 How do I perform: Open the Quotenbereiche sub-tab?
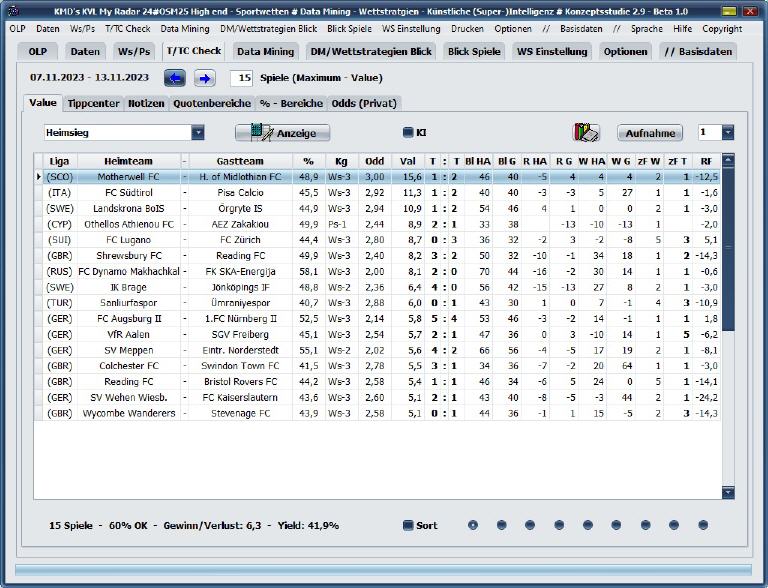[212, 103]
